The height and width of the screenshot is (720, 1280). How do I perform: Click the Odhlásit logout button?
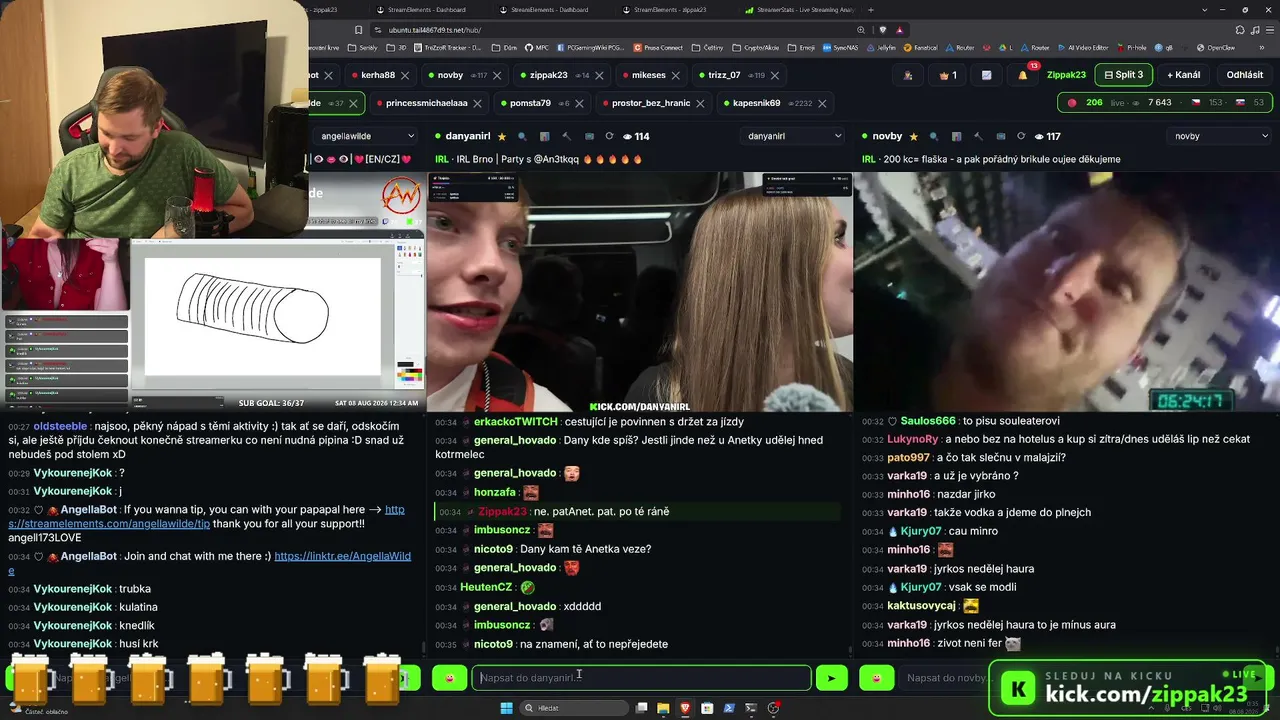point(1245,75)
